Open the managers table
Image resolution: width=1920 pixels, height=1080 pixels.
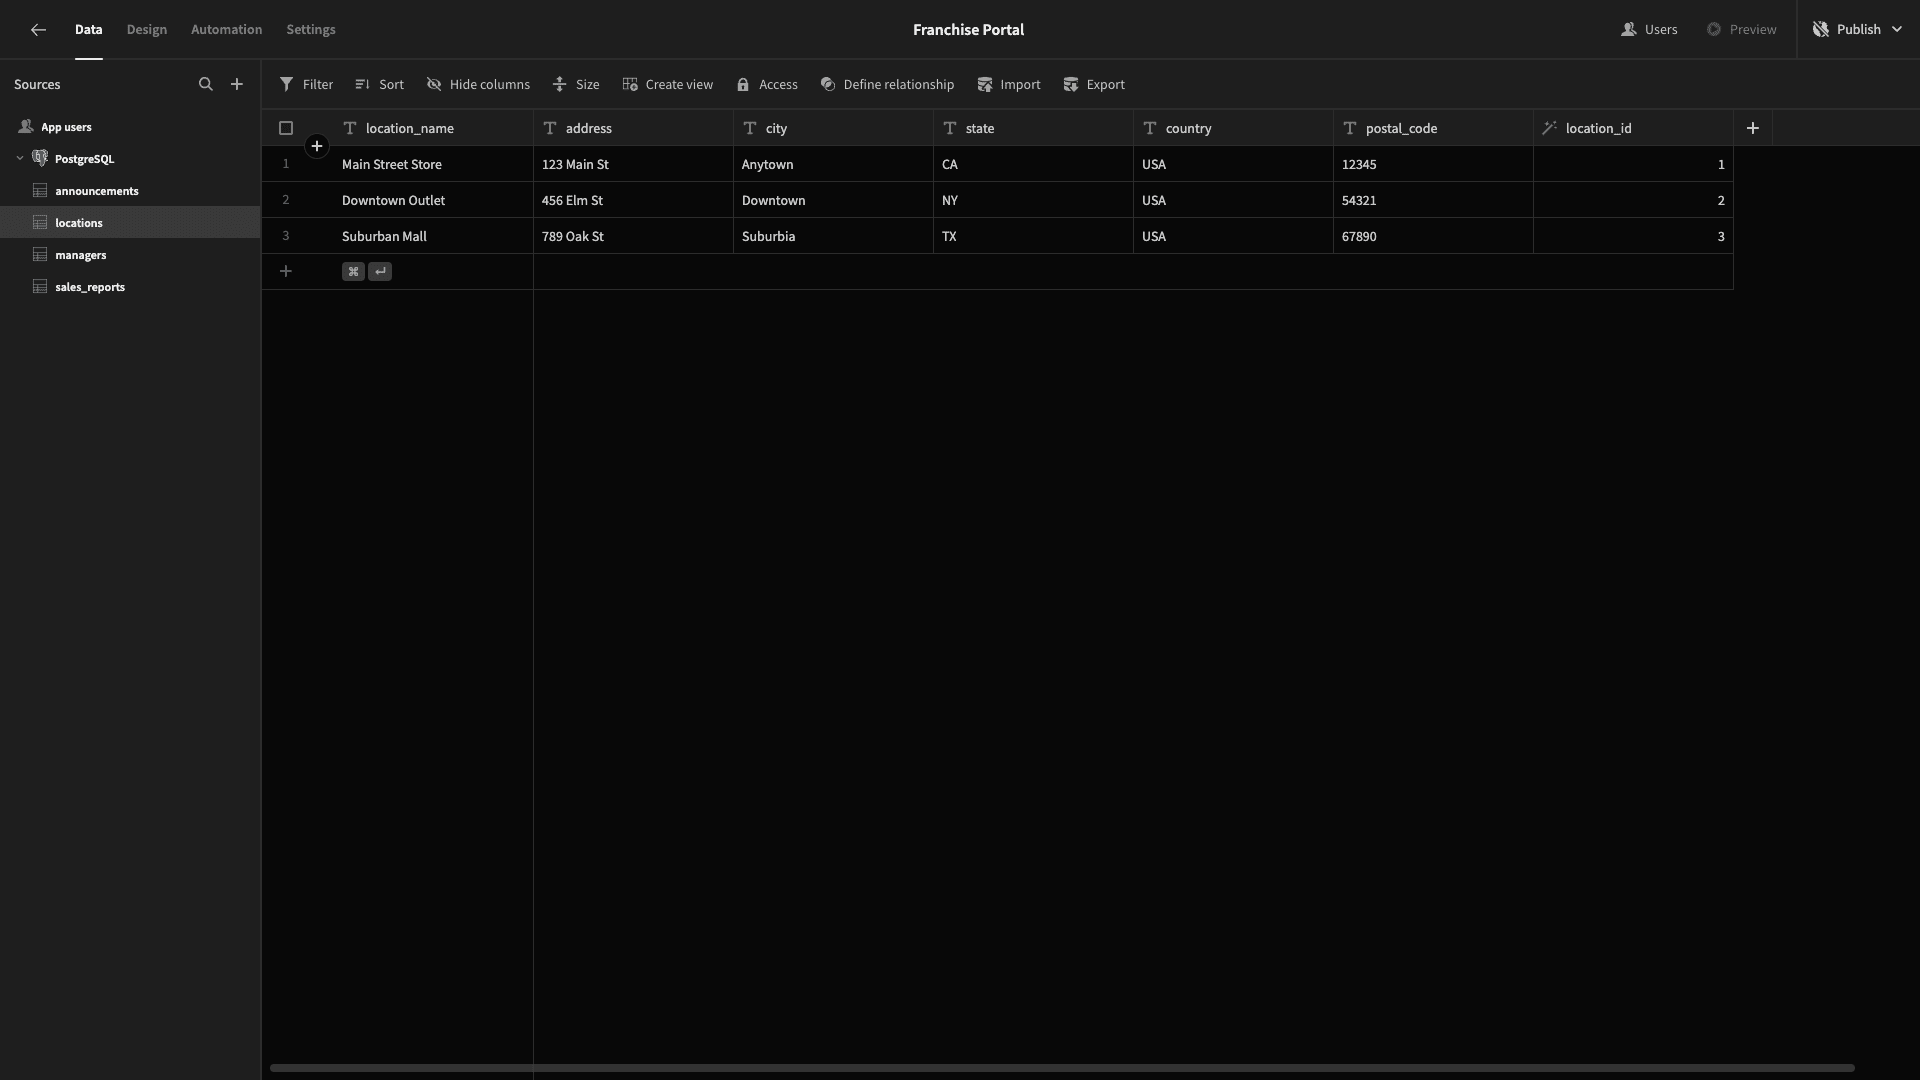[130, 255]
